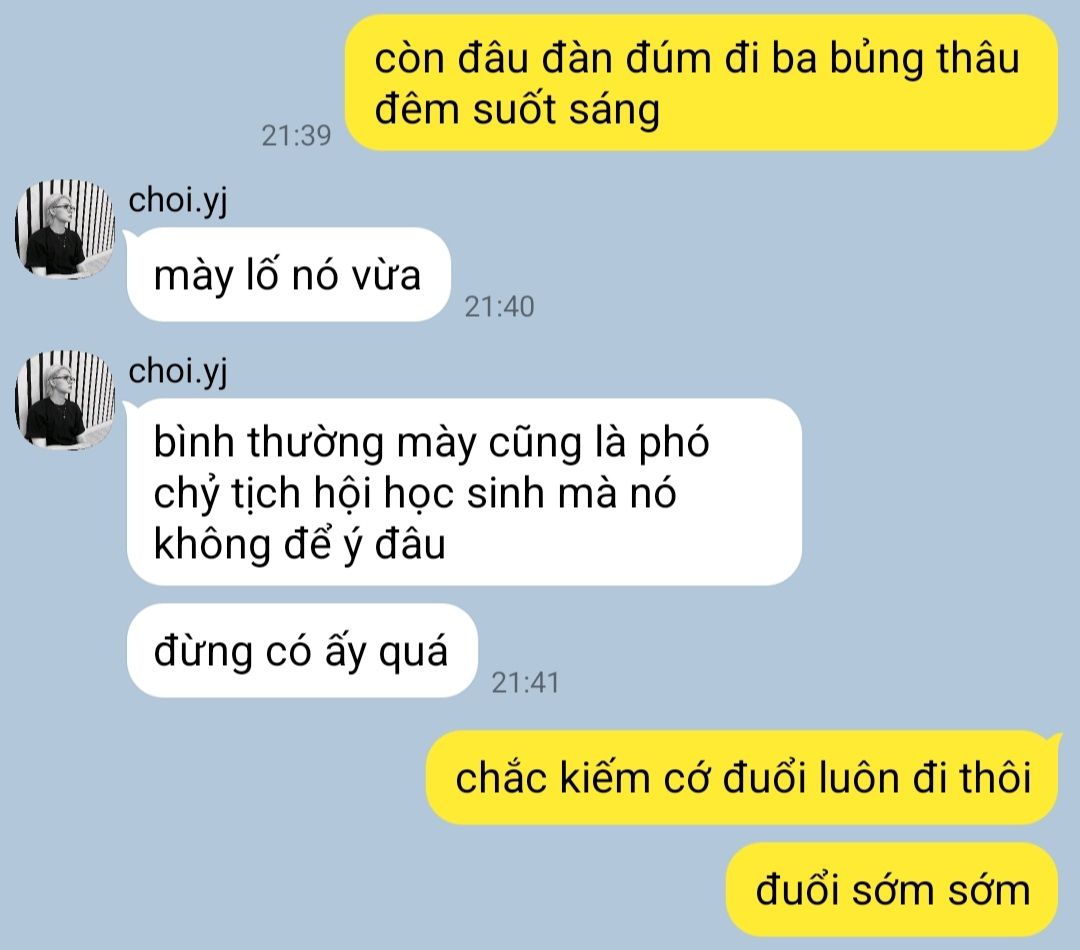Image resolution: width=1080 pixels, height=950 pixels.
Task: Tap the word "vừa" in white bubble
Action: point(386,276)
